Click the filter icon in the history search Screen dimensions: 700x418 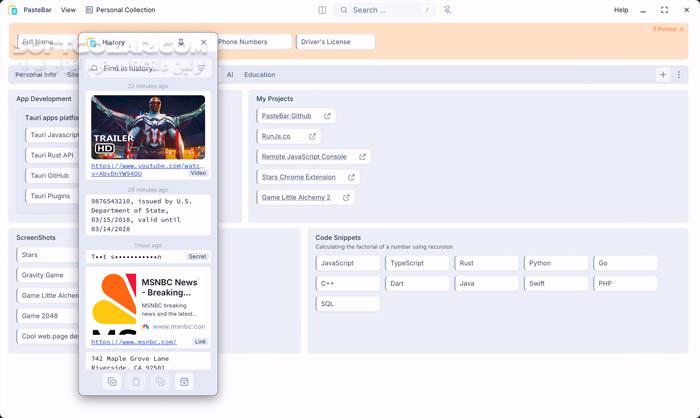[201, 69]
